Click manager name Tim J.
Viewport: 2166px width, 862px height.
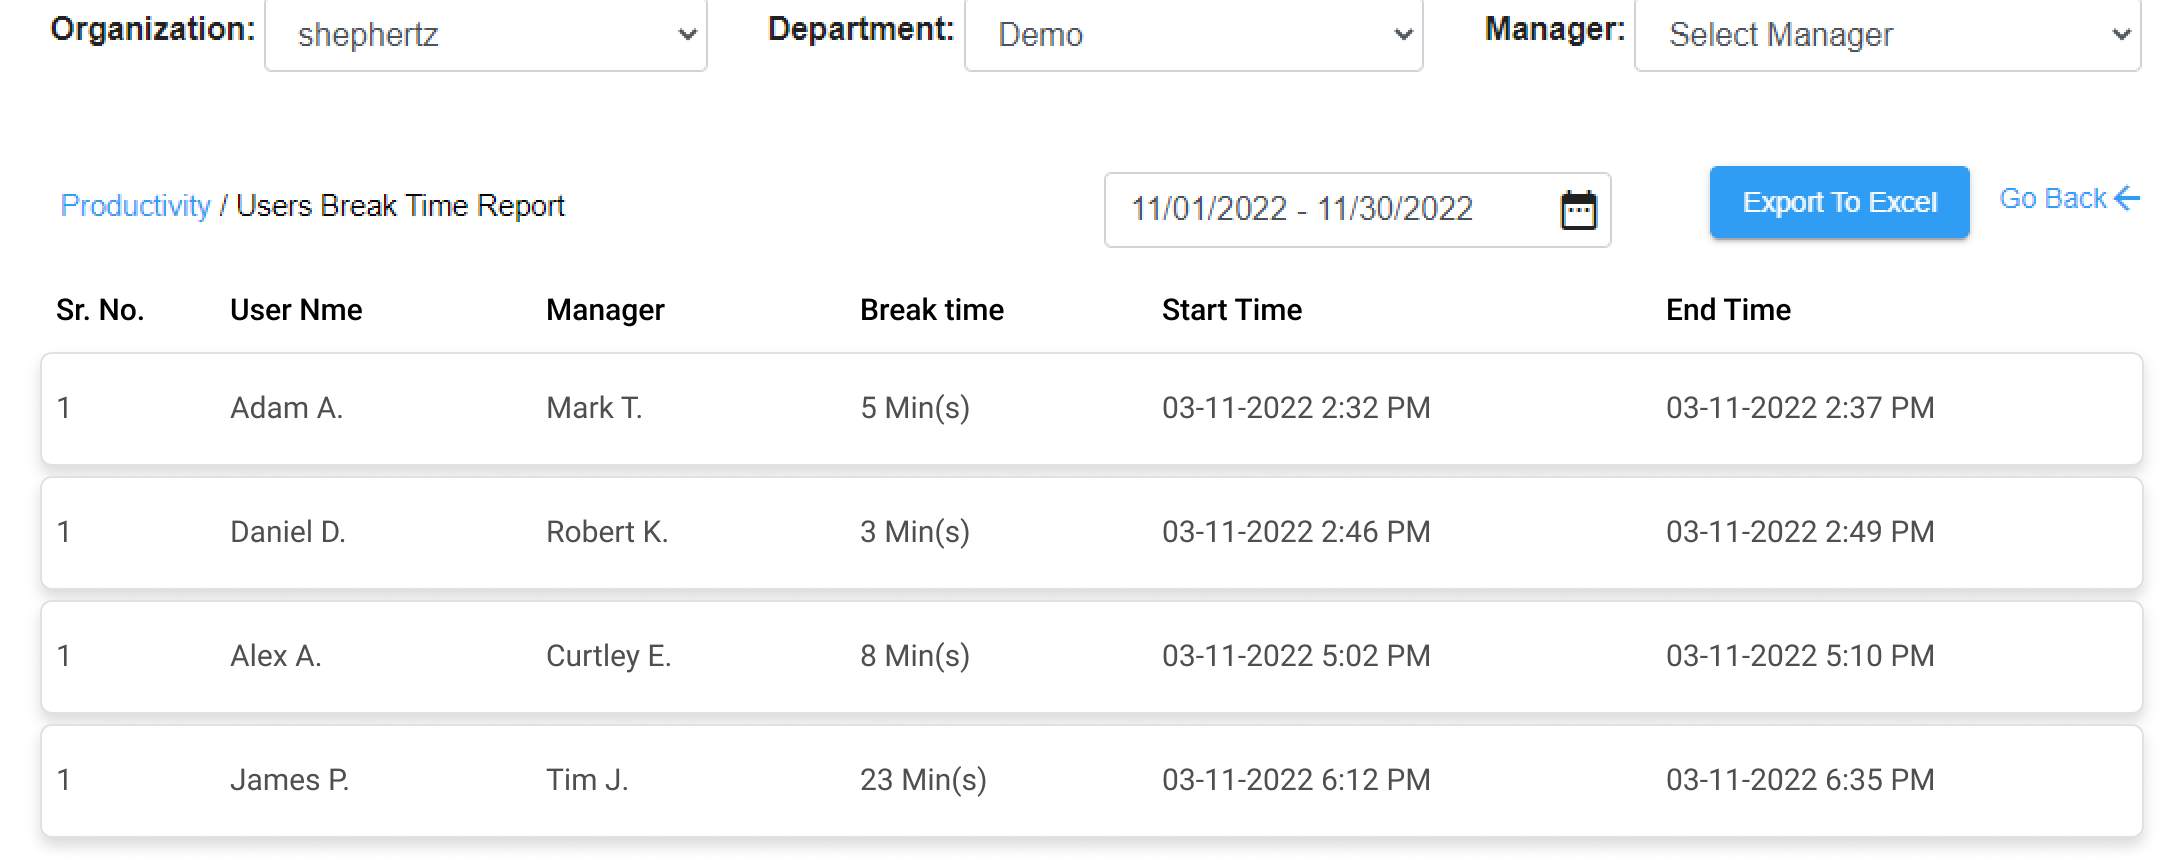[587, 780]
